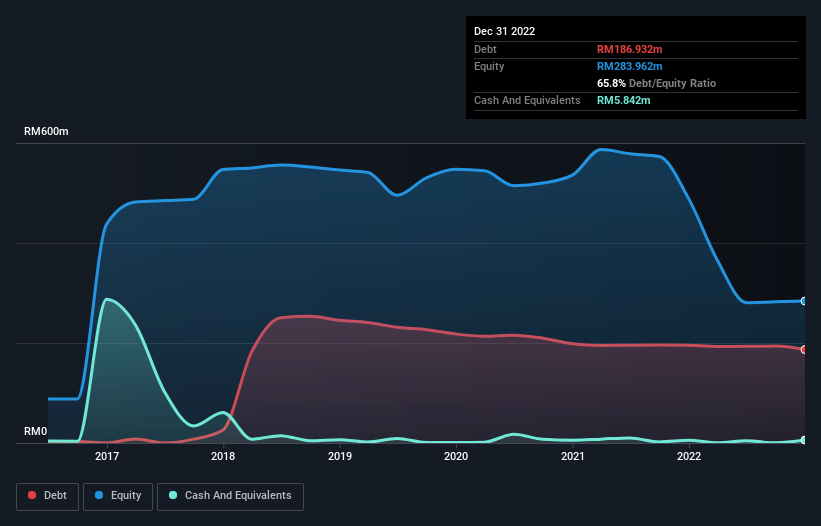Click the 2019 x-axis label

340,456
